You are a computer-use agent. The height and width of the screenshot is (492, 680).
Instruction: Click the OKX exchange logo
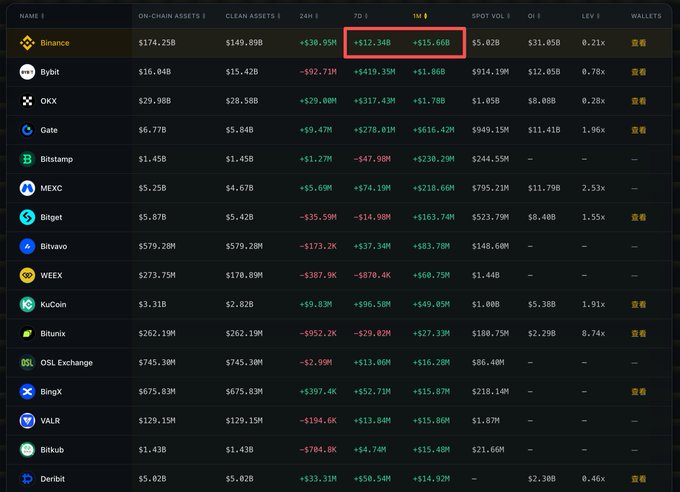coord(27,101)
